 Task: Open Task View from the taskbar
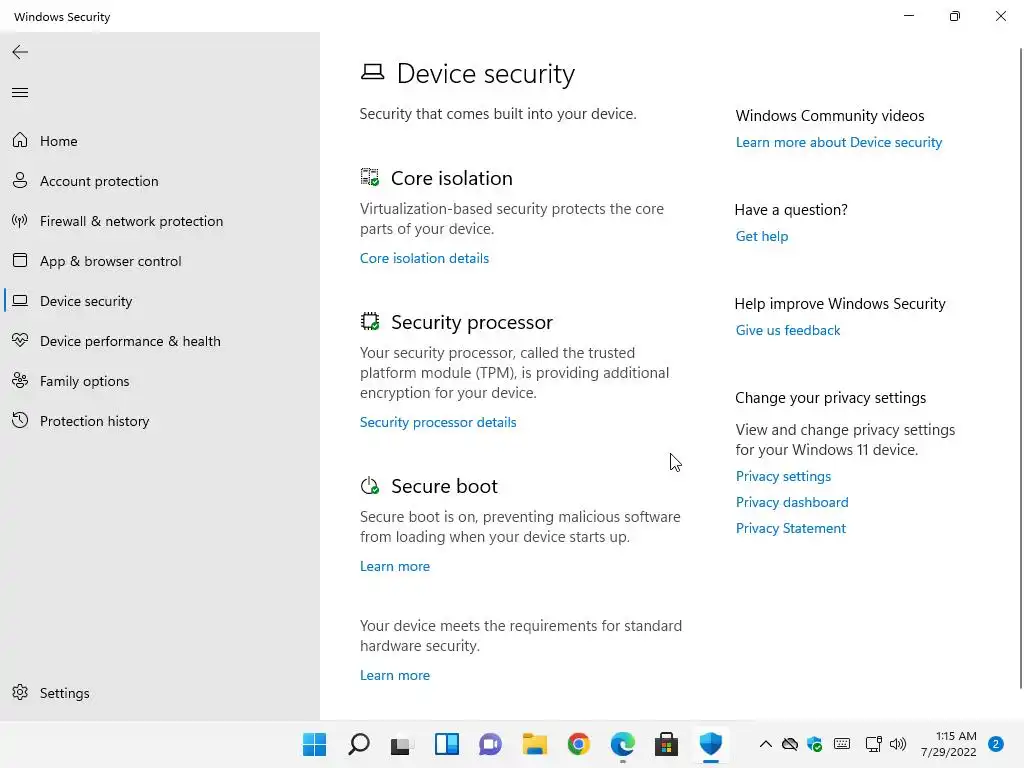[402, 744]
